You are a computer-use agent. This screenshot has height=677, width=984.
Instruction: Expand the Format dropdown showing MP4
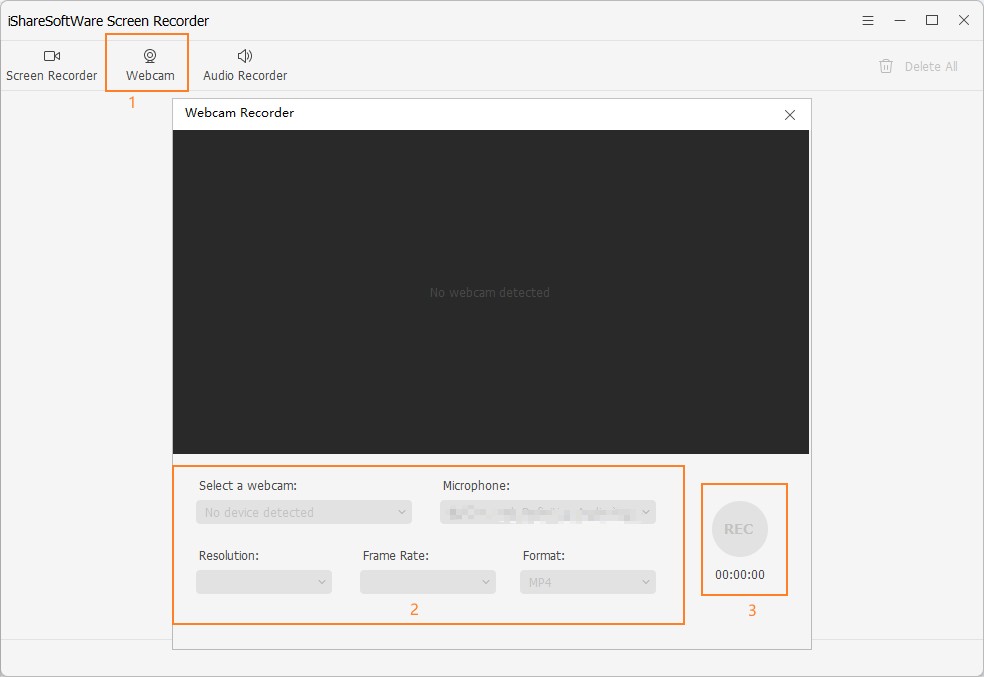coord(588,582)
